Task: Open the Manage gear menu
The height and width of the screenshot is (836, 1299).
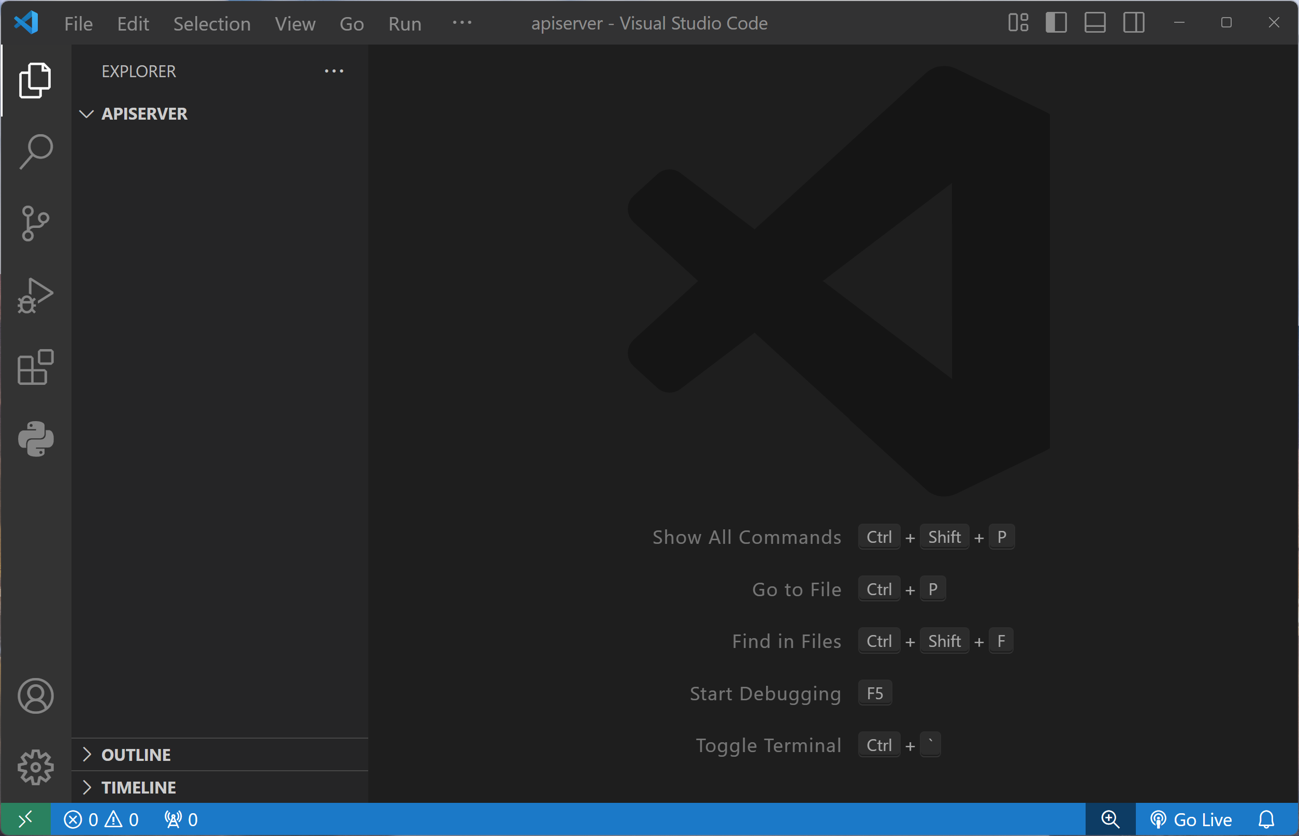Action: point(35,767)
